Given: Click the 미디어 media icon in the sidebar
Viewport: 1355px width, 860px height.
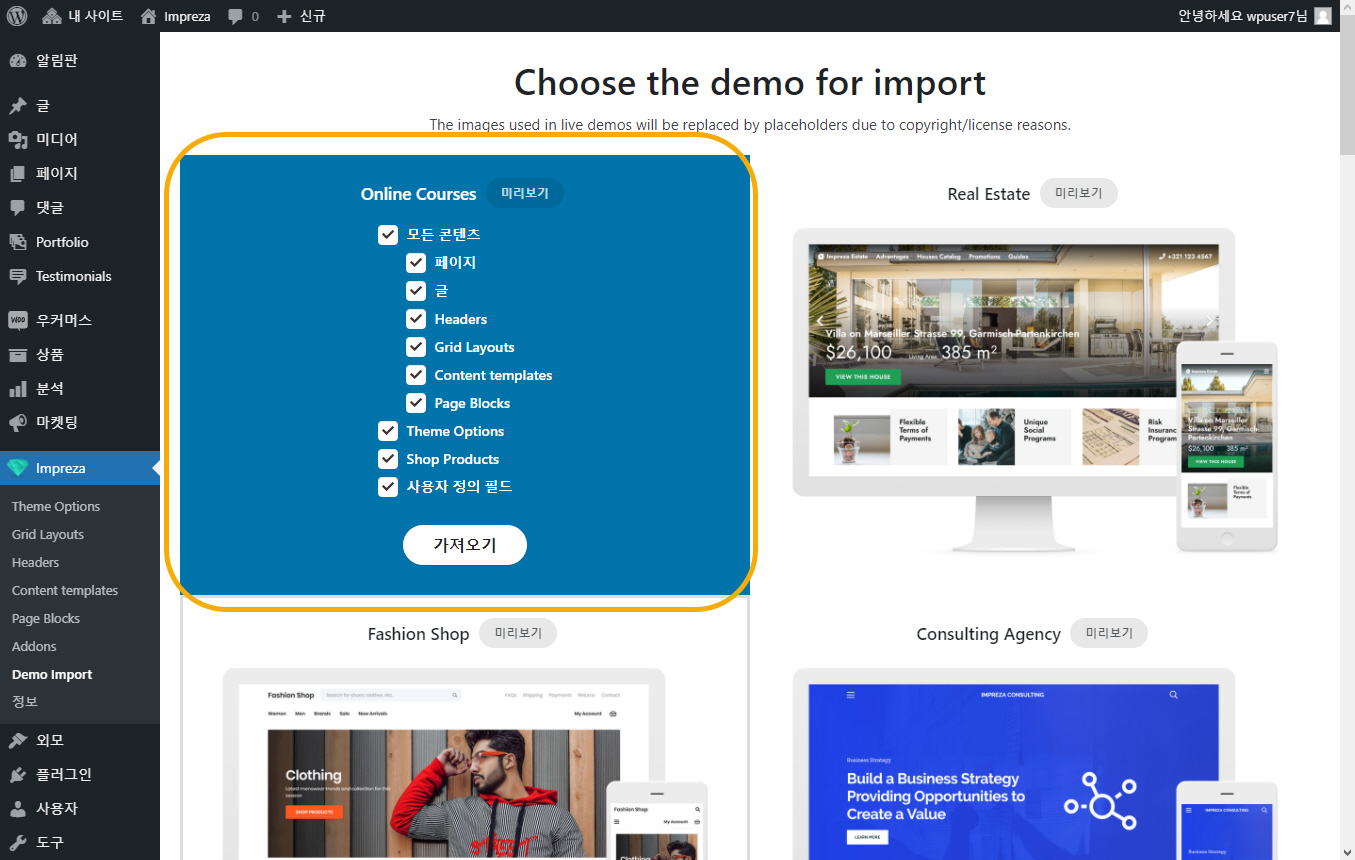Looking at the screenshot, I should (x=18, y=139).
